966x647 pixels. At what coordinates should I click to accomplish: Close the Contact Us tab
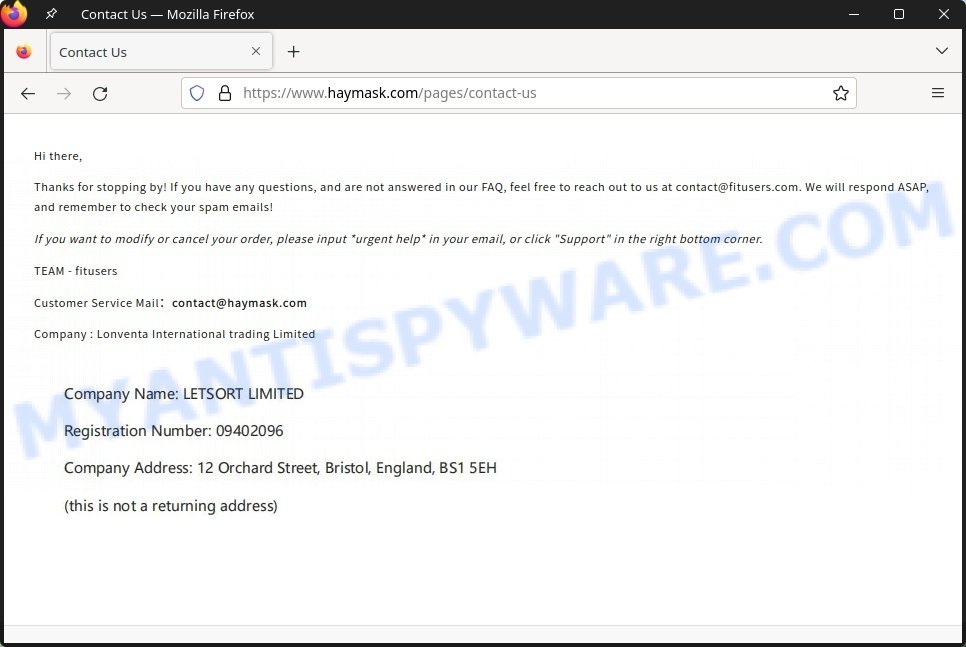[256, 51]
